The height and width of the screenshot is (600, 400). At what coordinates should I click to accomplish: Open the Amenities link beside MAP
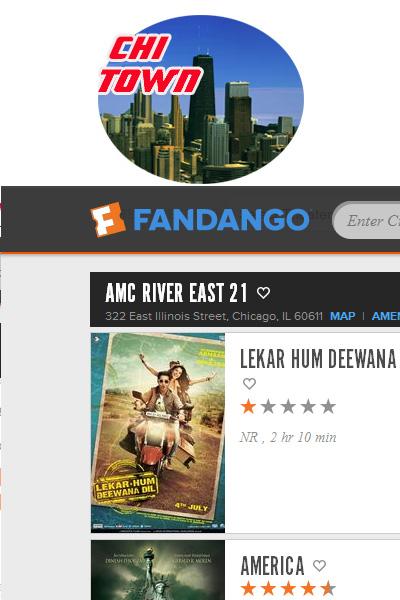click(x=386, y=316)
